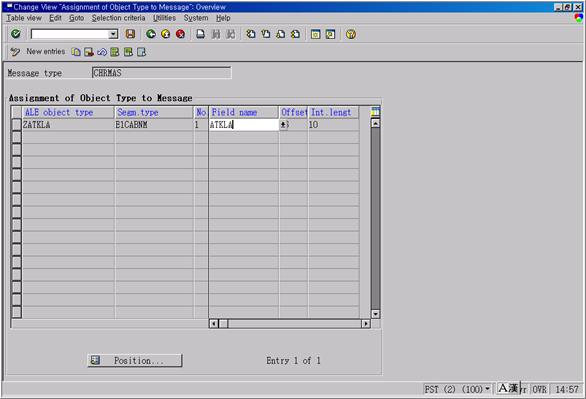Viewport: 586px width, 399px height.
Task: Select the ZATKLA row selector box
Action: pos(16,124)
